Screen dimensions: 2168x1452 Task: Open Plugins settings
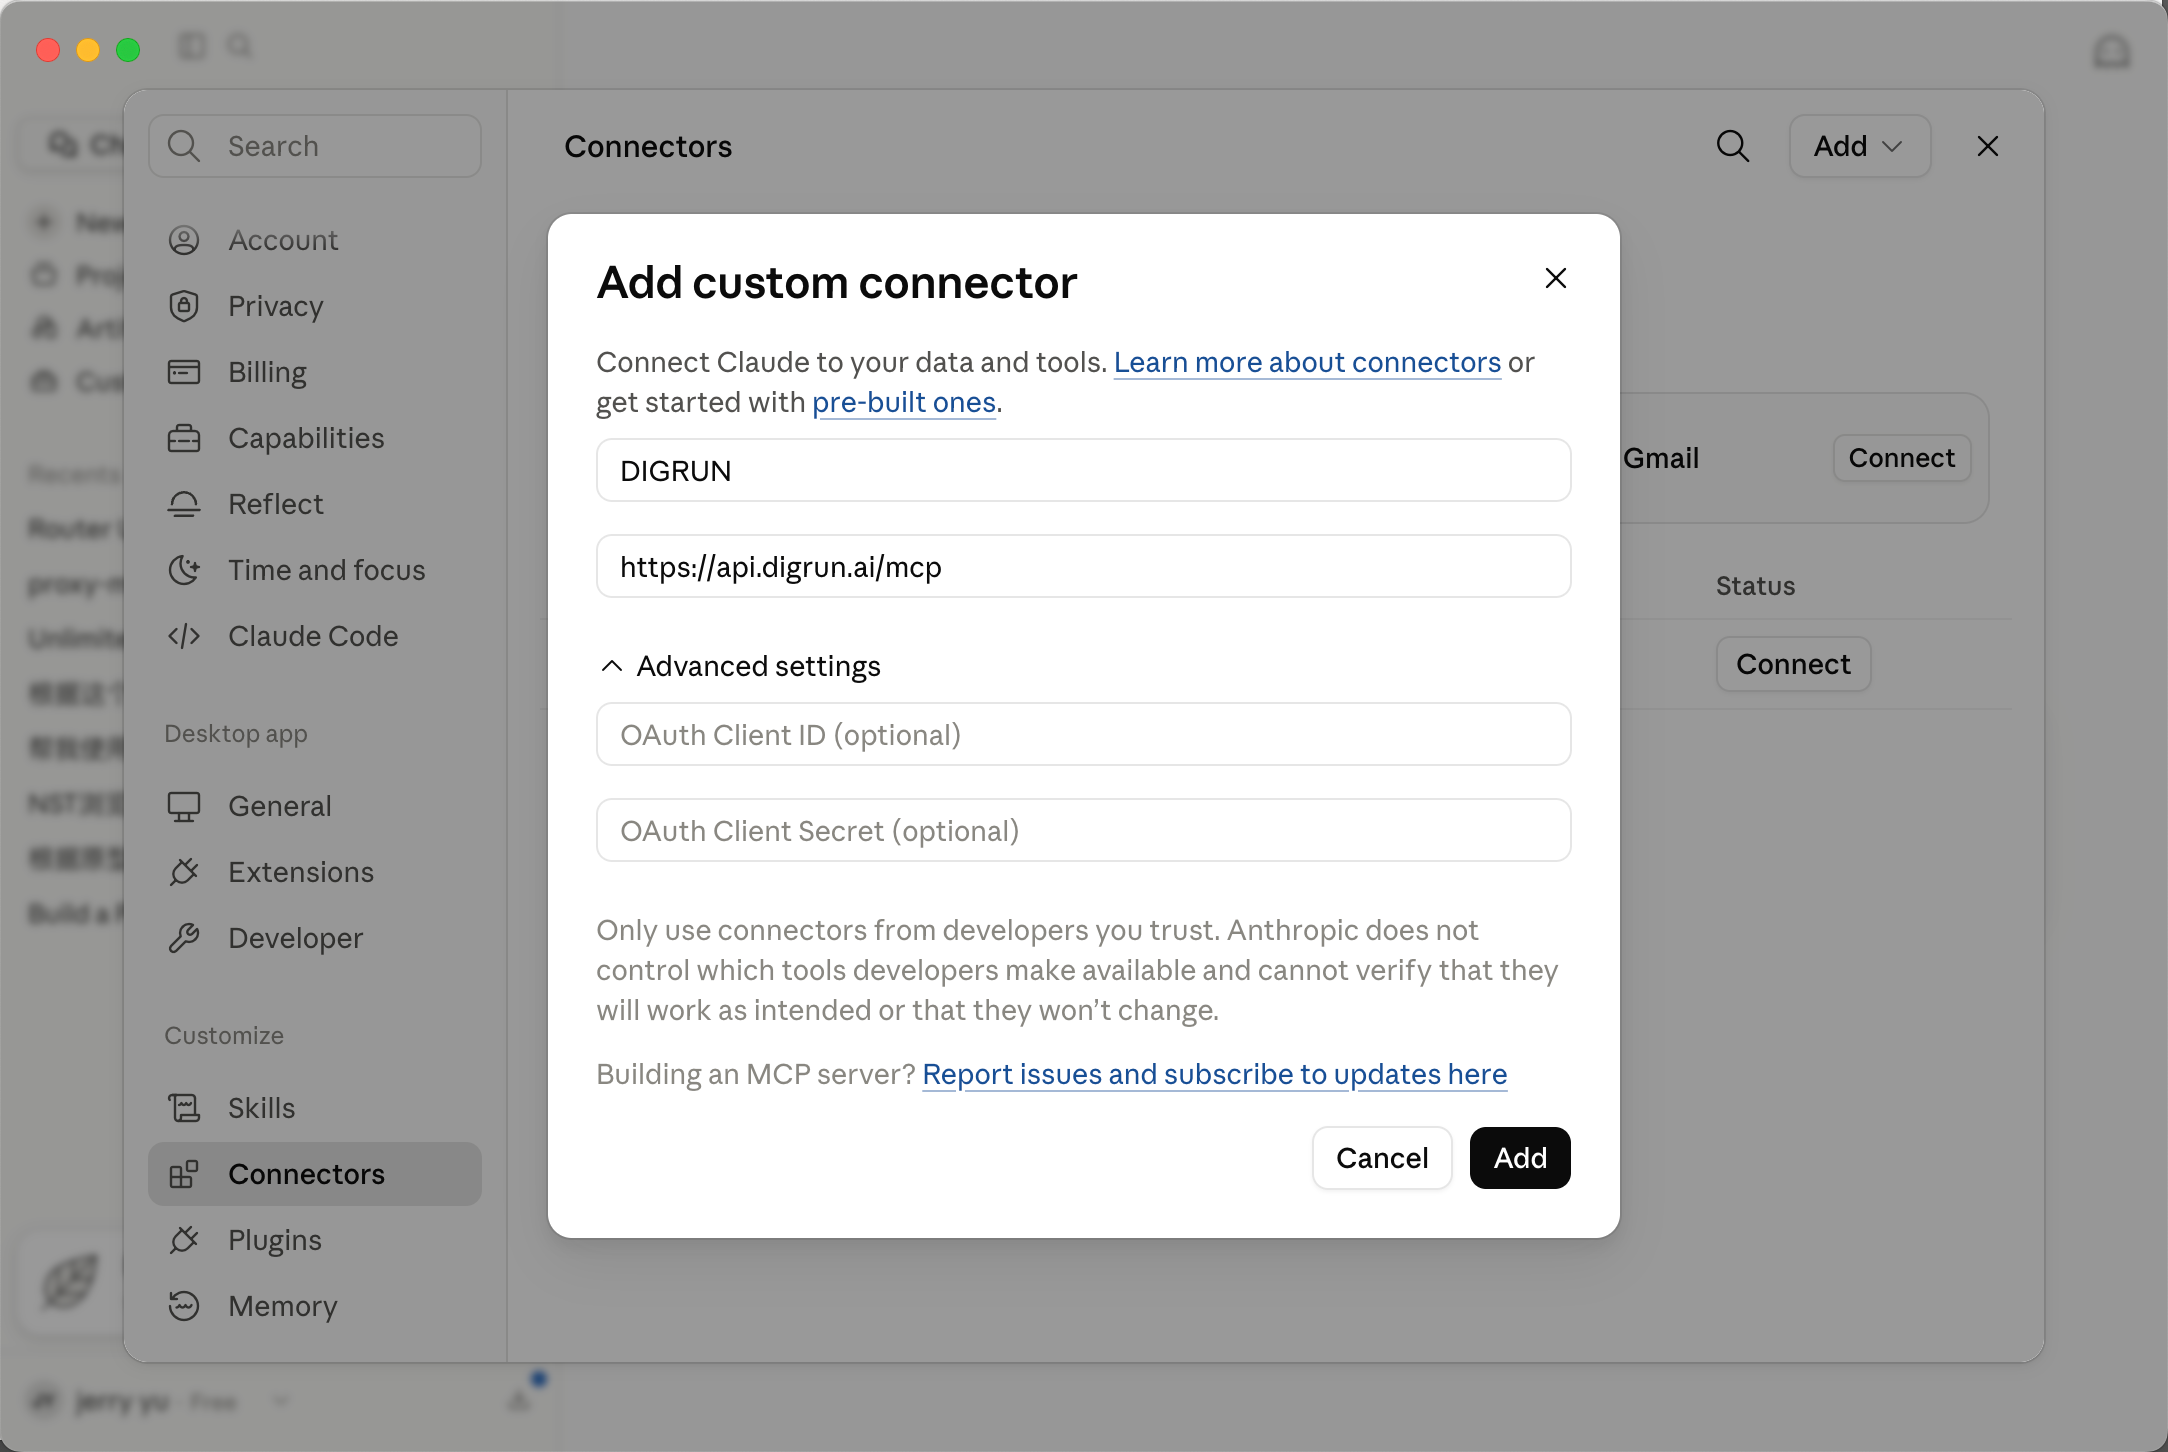(x=314, y=1240)
